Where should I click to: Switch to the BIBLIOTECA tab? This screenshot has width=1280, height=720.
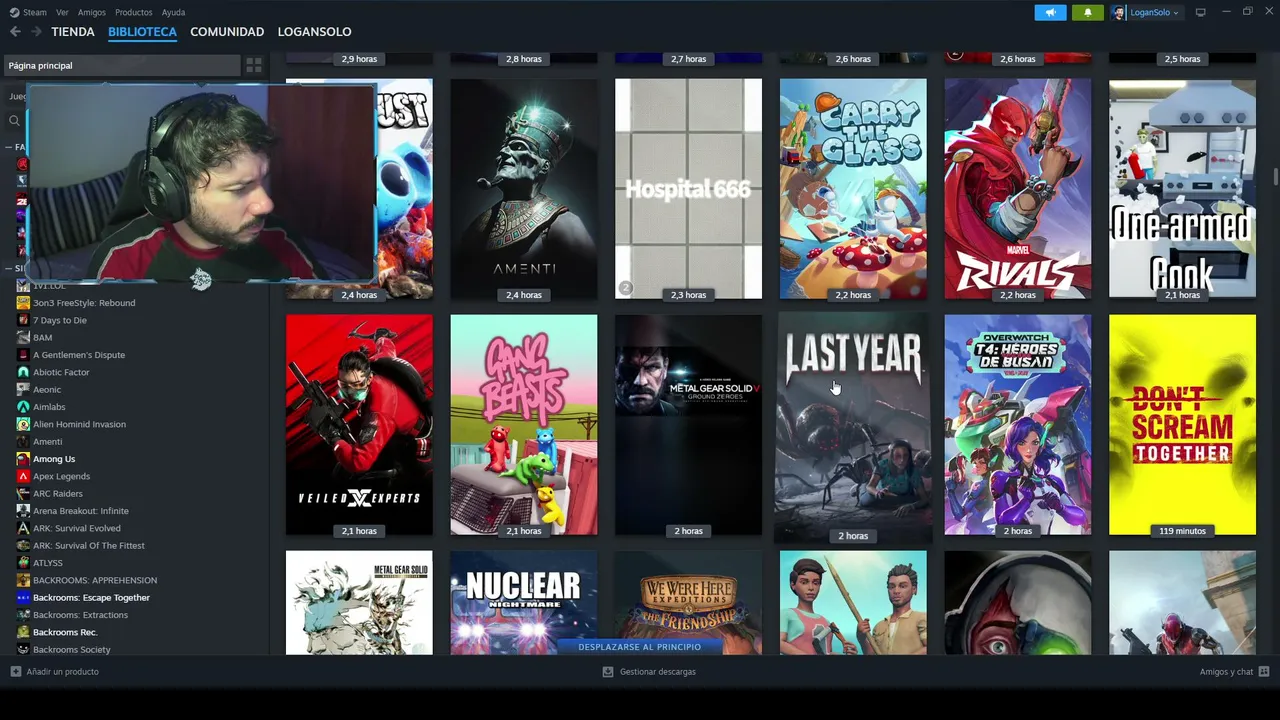coord(142,32)
